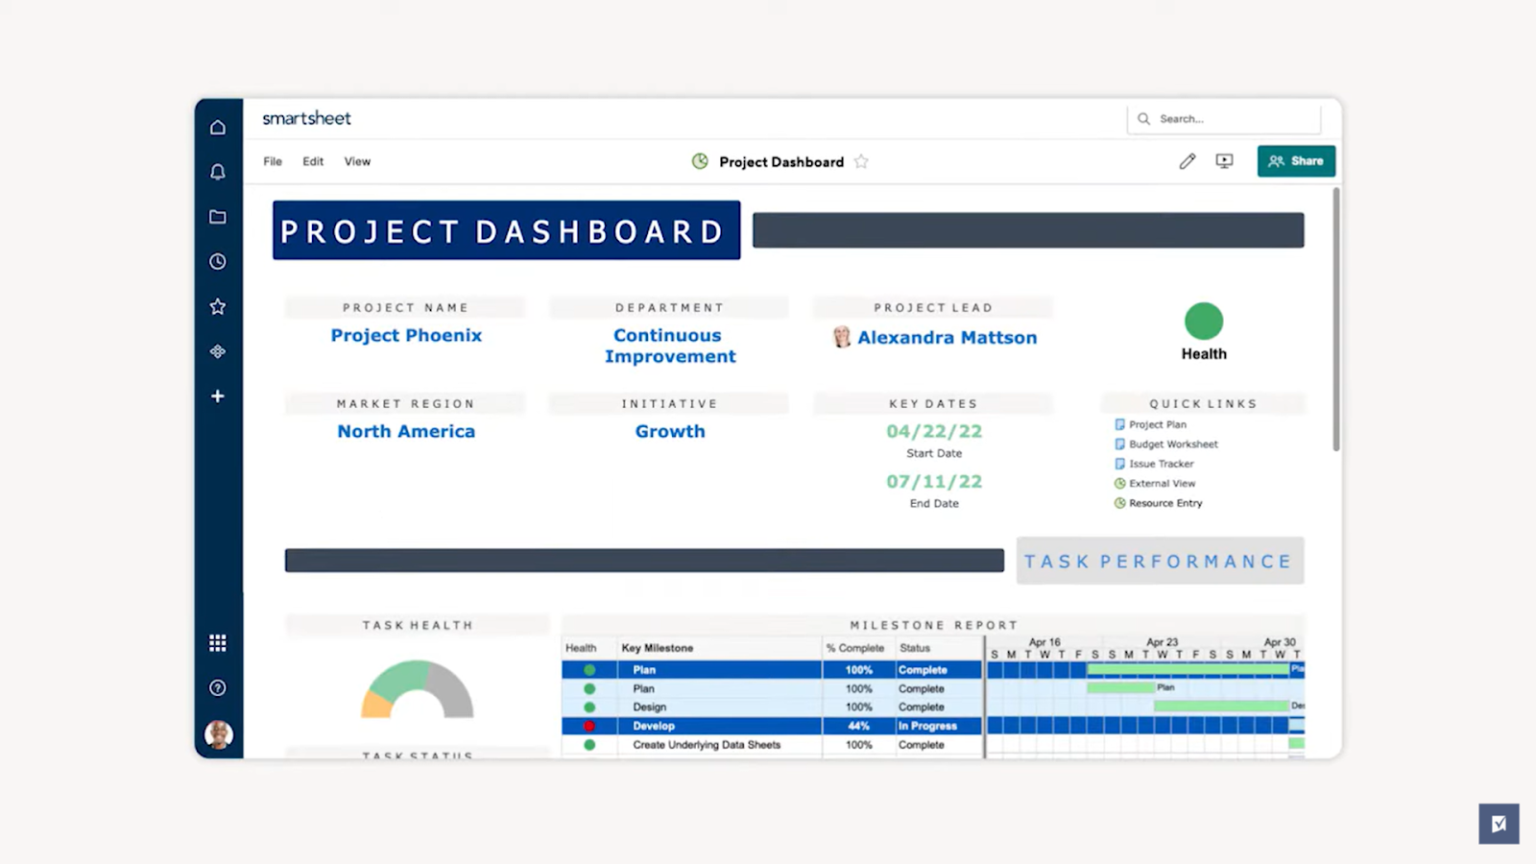
Task: Click the Share button
Action: (x=1296, y=161)
